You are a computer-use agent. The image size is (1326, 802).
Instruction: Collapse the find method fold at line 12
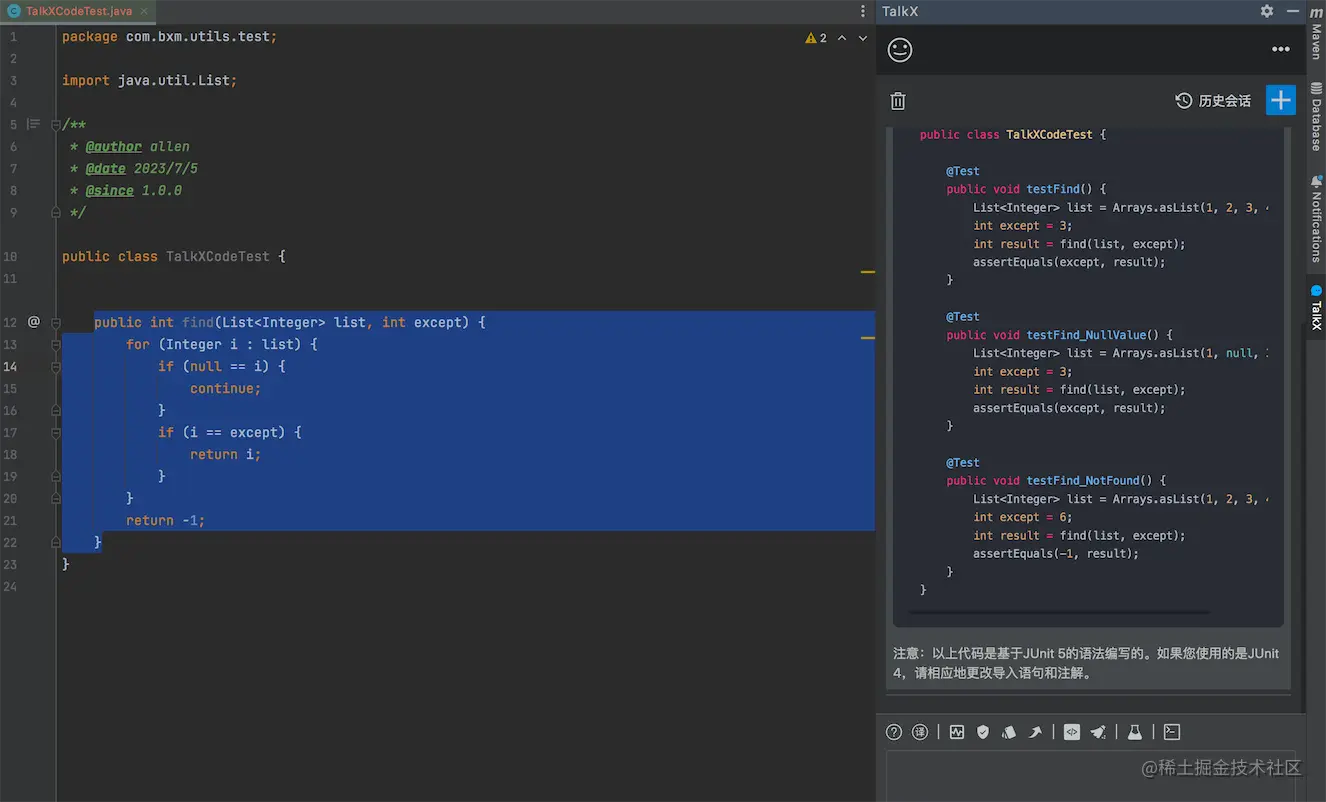(x=56, y=322)
